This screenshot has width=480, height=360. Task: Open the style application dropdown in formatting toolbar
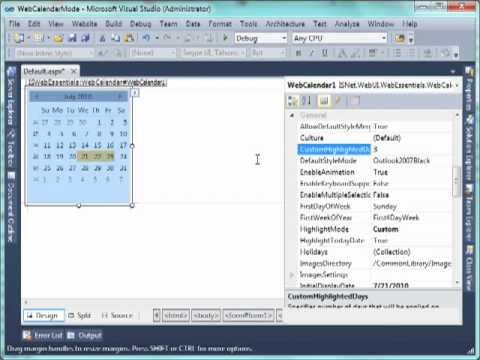pos(55,53)
